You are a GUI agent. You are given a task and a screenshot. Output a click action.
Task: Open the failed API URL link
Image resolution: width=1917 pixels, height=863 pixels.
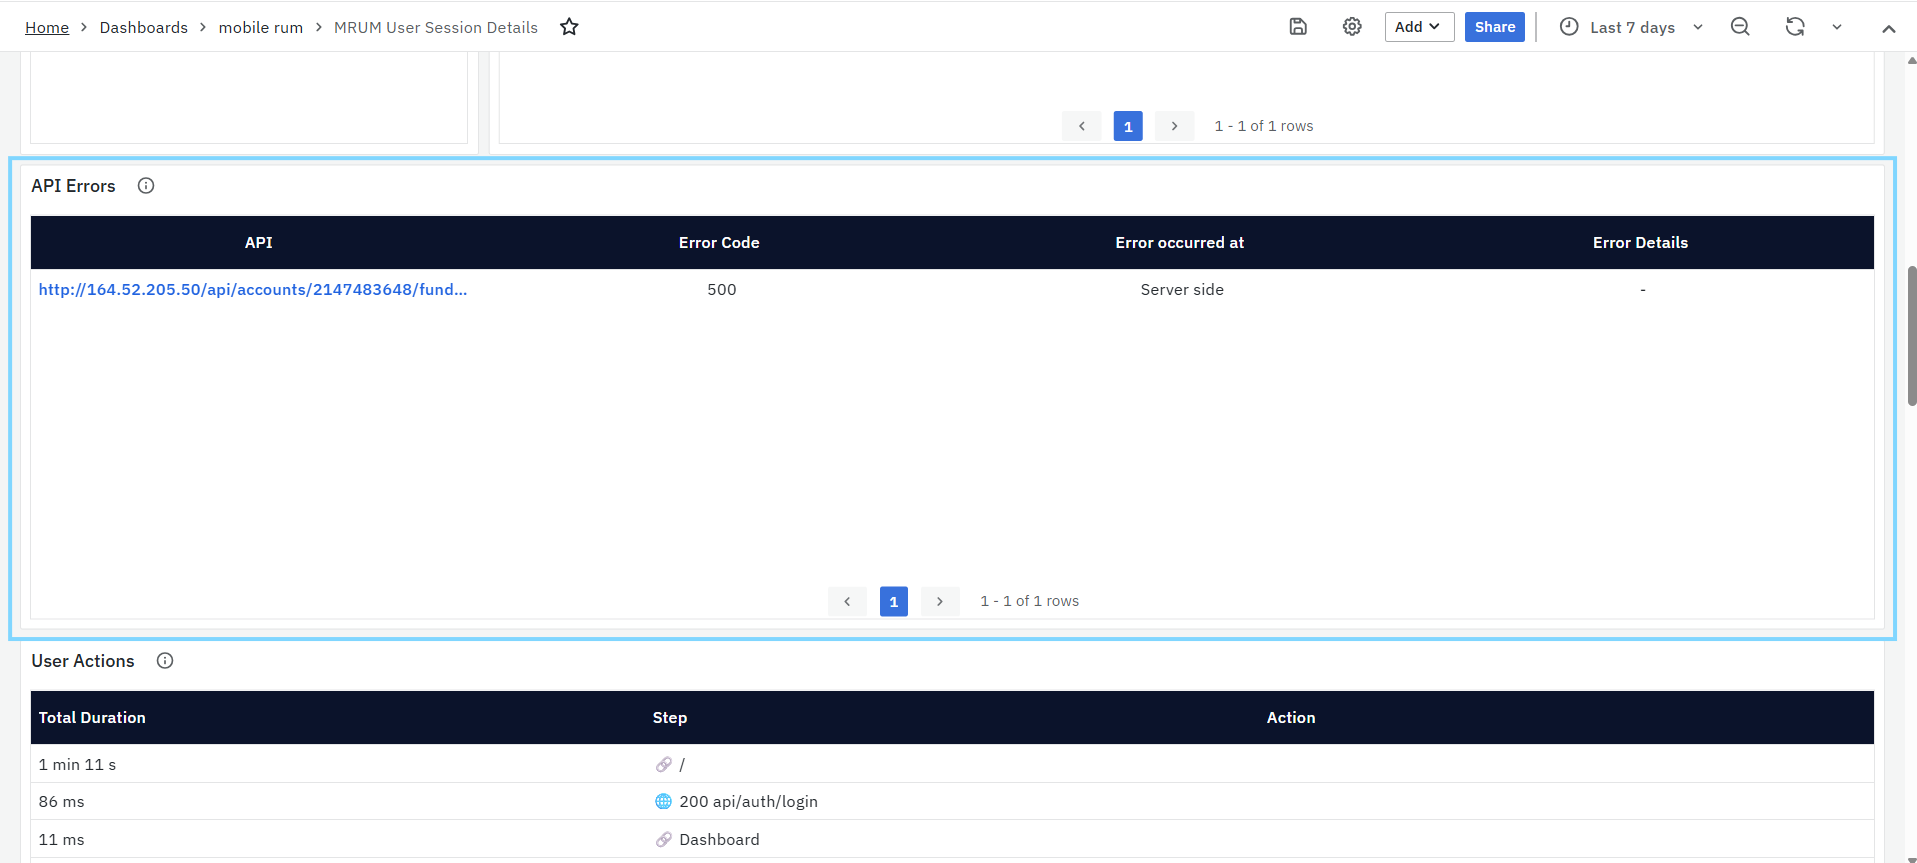point(252,290)
